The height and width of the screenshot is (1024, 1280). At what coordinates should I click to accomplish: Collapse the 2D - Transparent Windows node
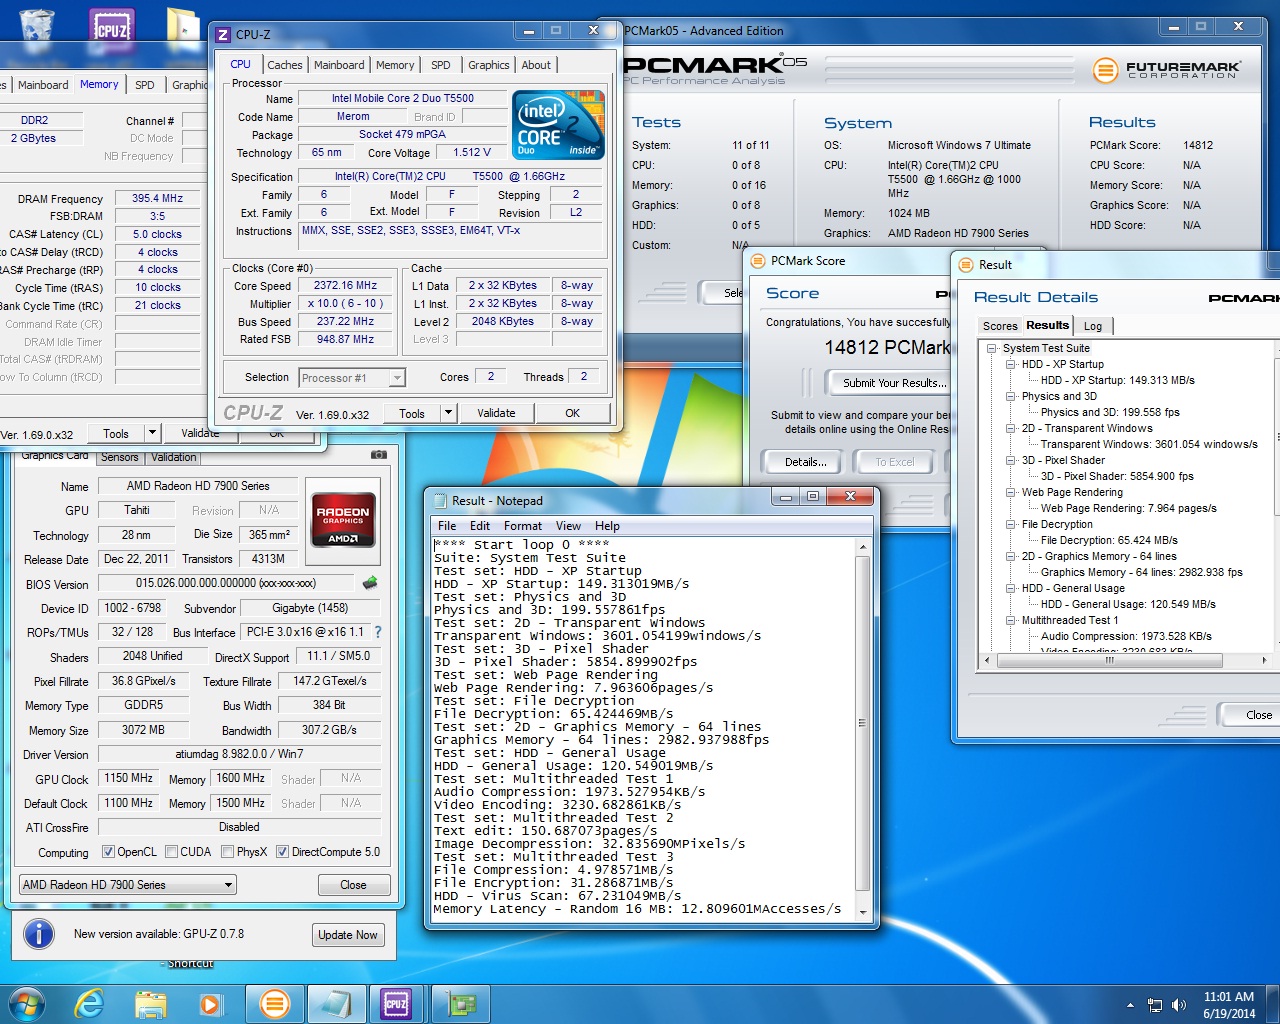point(1011,429)
